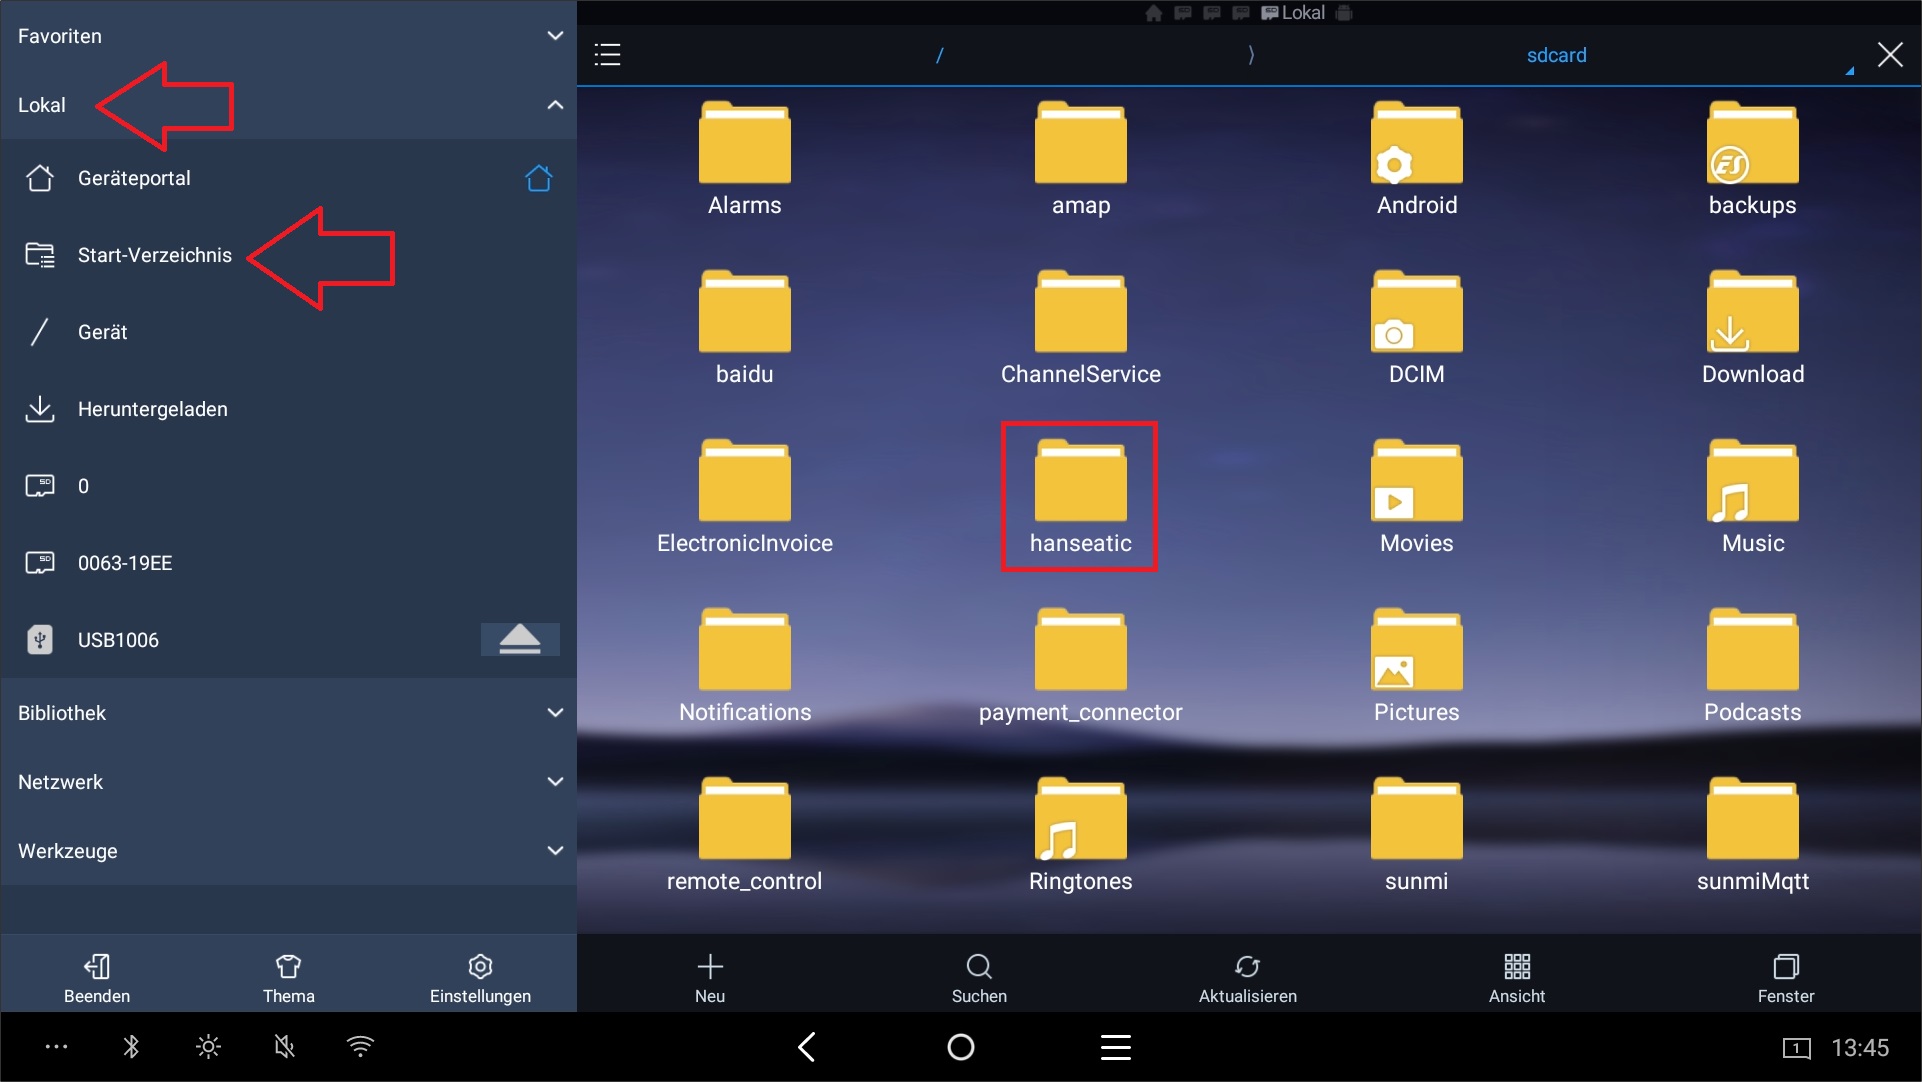Adjust brightness from the system bar icon
This screenshot has width=1922, height=1082.
(x=208, y=1047)
